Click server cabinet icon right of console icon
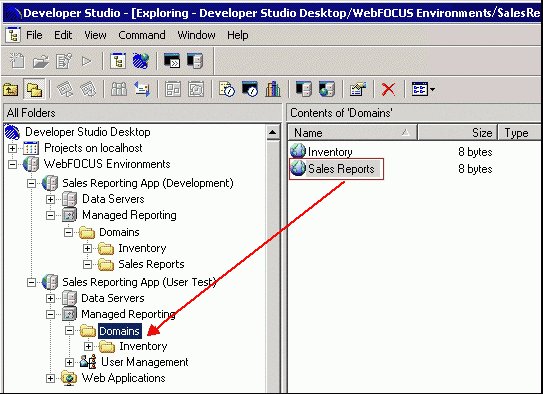The height and width of the screenshot is (394, 543). pyautogui.click(x=195, y=61)
